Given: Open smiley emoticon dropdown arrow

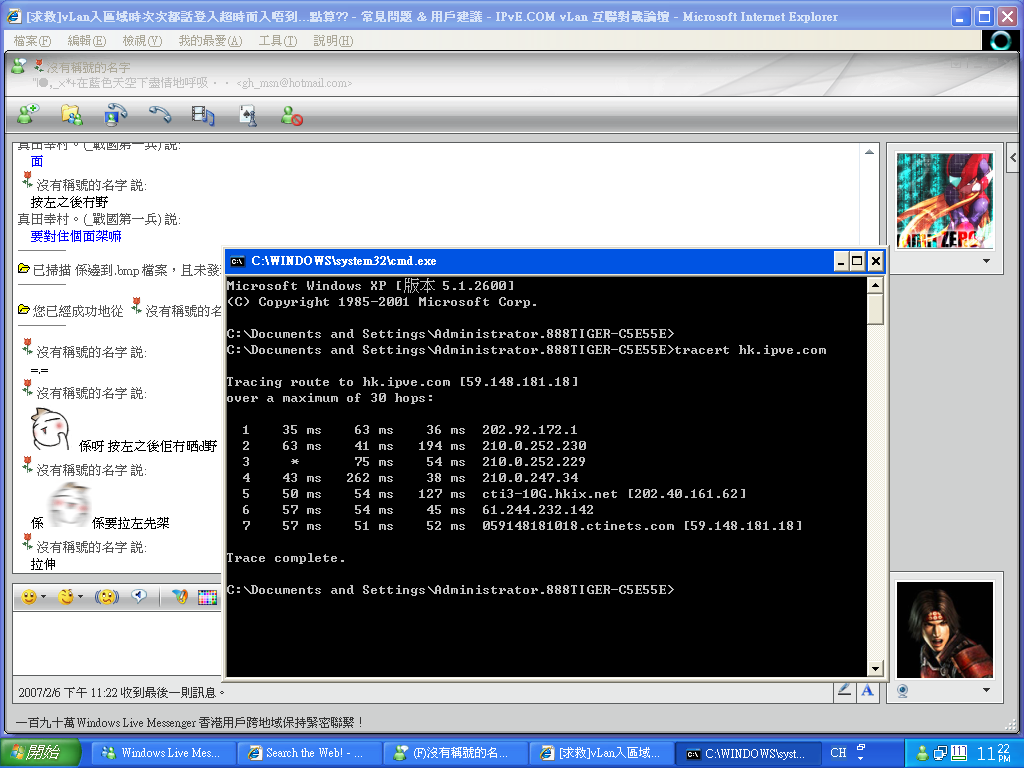Looking at the screenshot, I should [x=44, y=596].
